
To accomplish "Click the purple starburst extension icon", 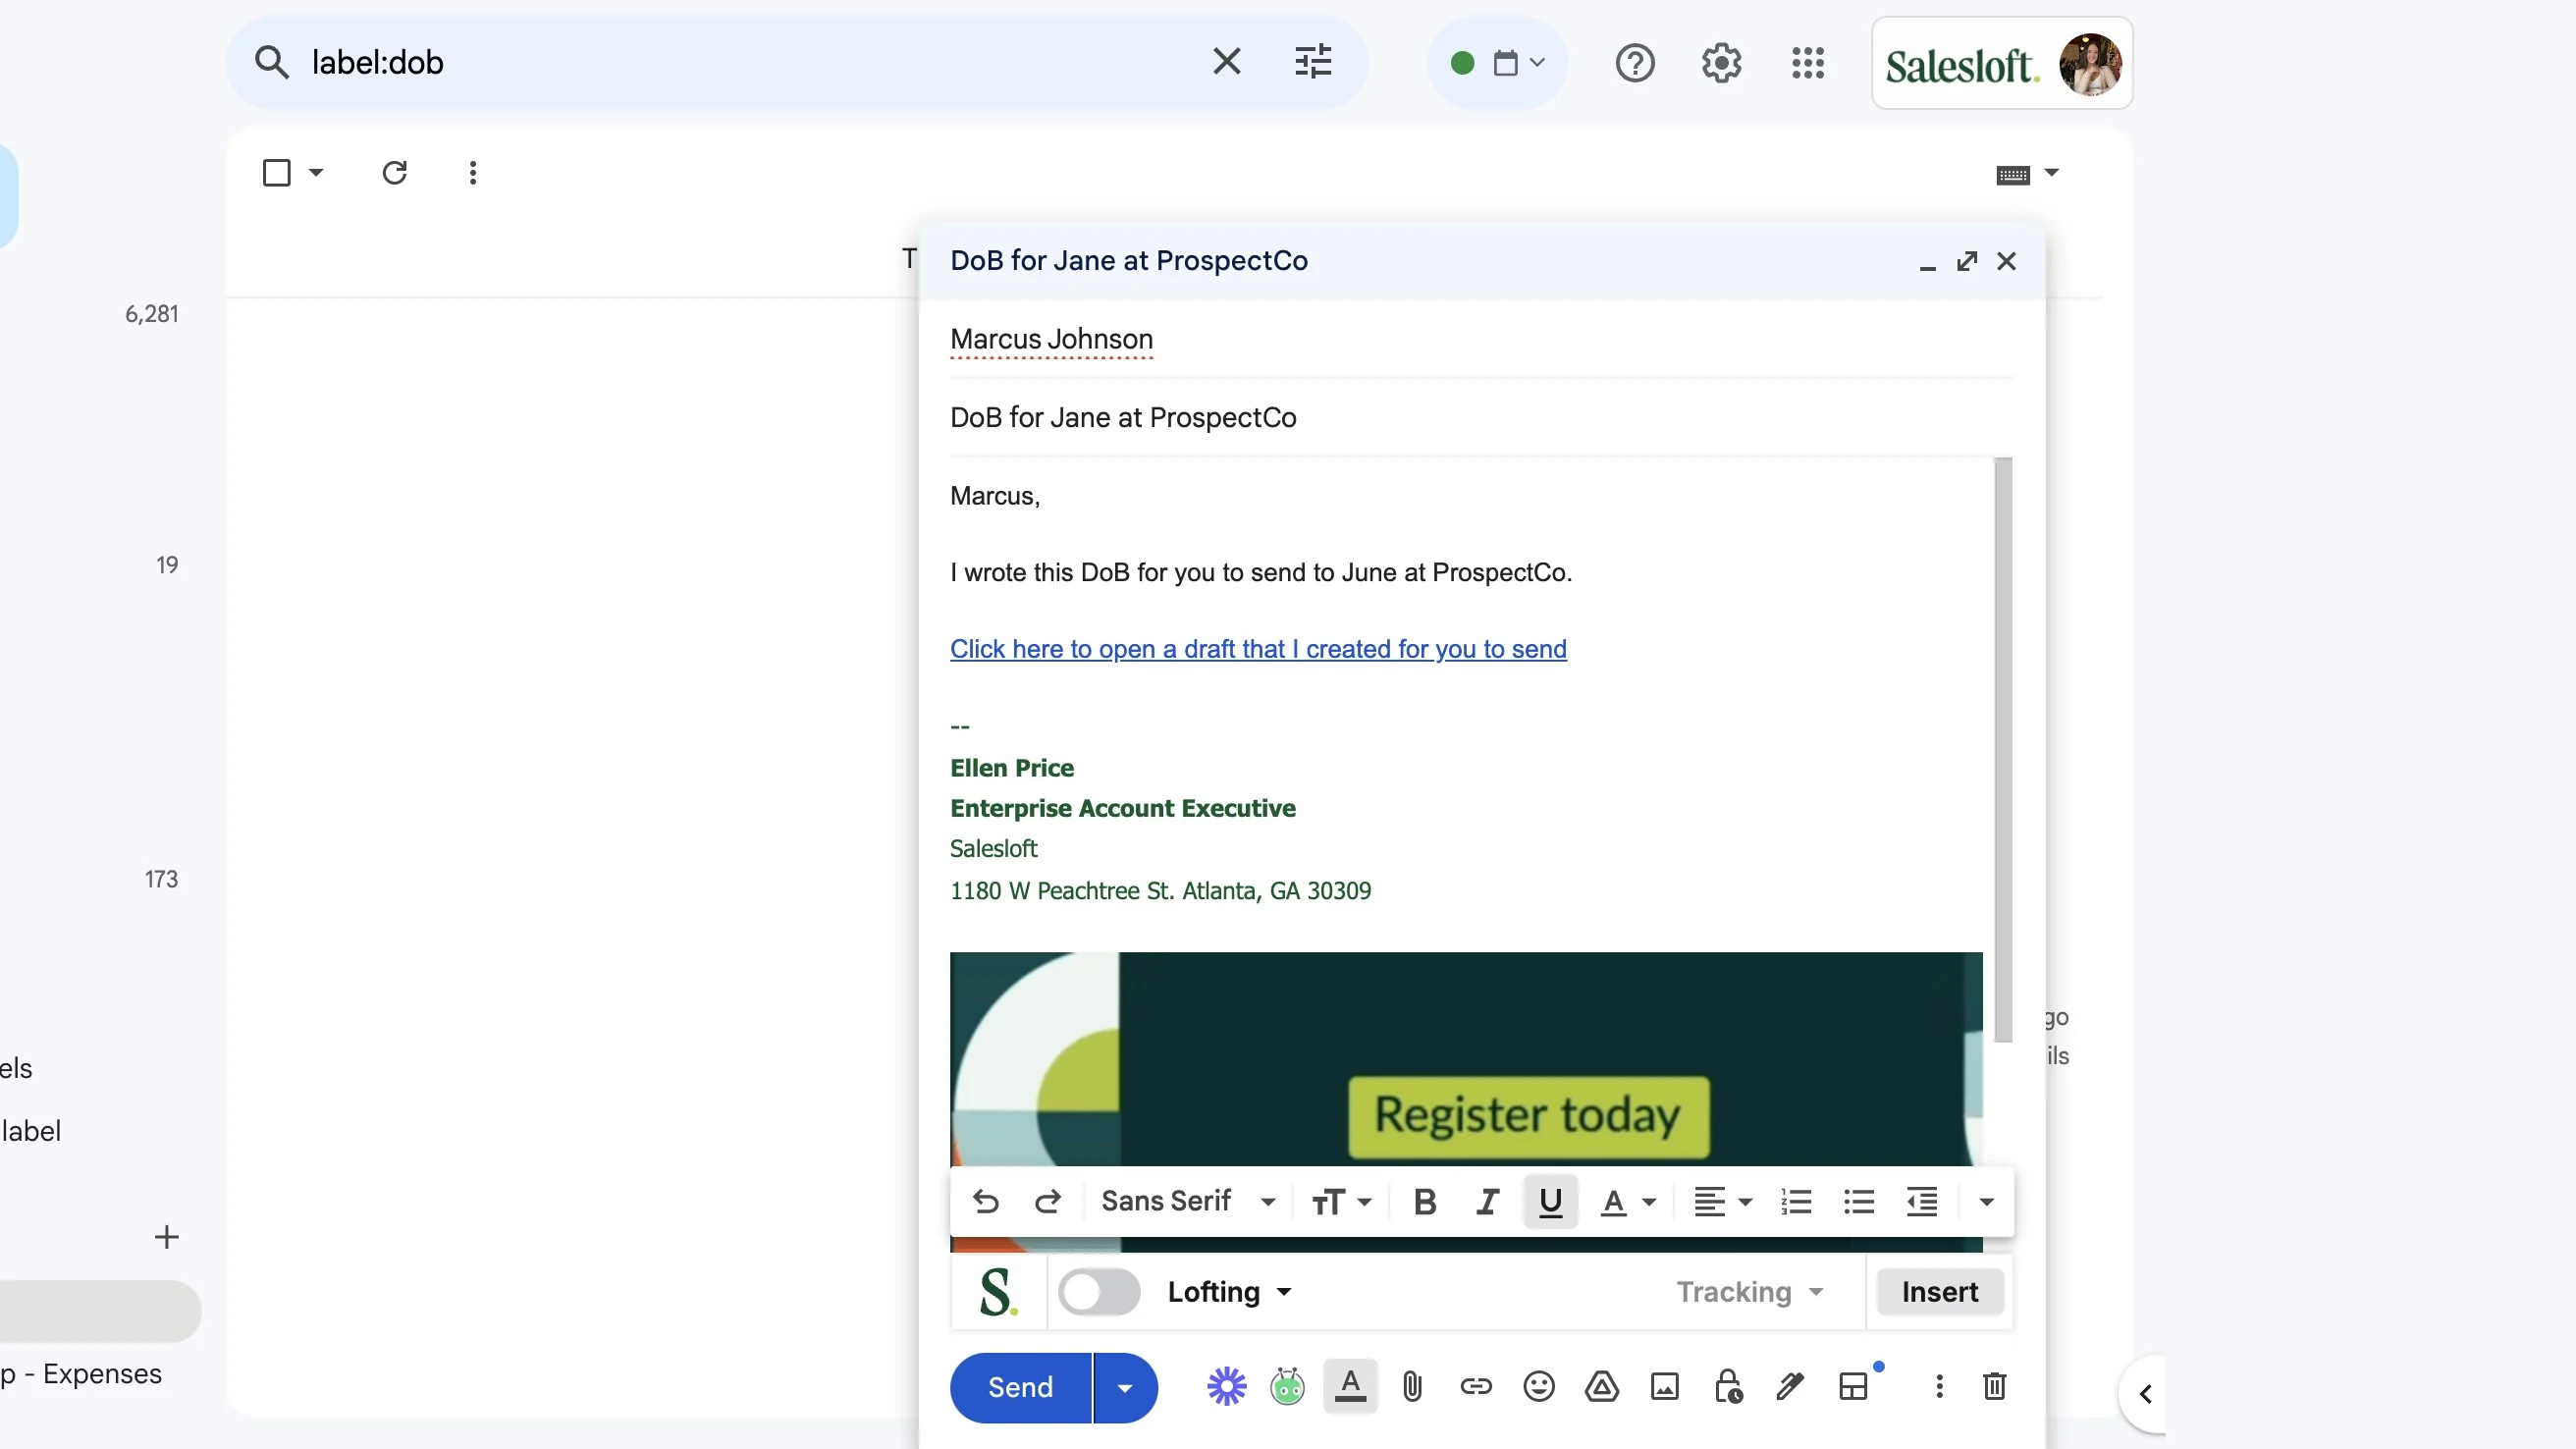I will [x=1226, y=1387].
